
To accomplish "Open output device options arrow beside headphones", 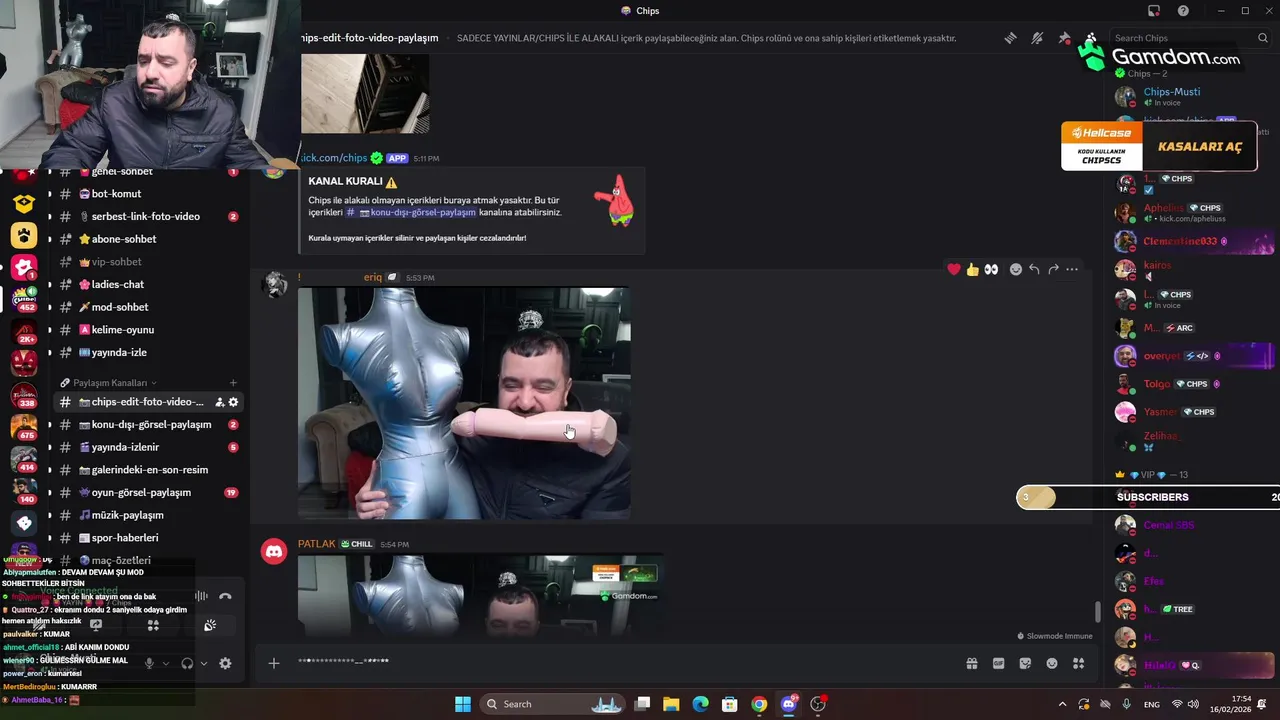I will coord(204,663).
